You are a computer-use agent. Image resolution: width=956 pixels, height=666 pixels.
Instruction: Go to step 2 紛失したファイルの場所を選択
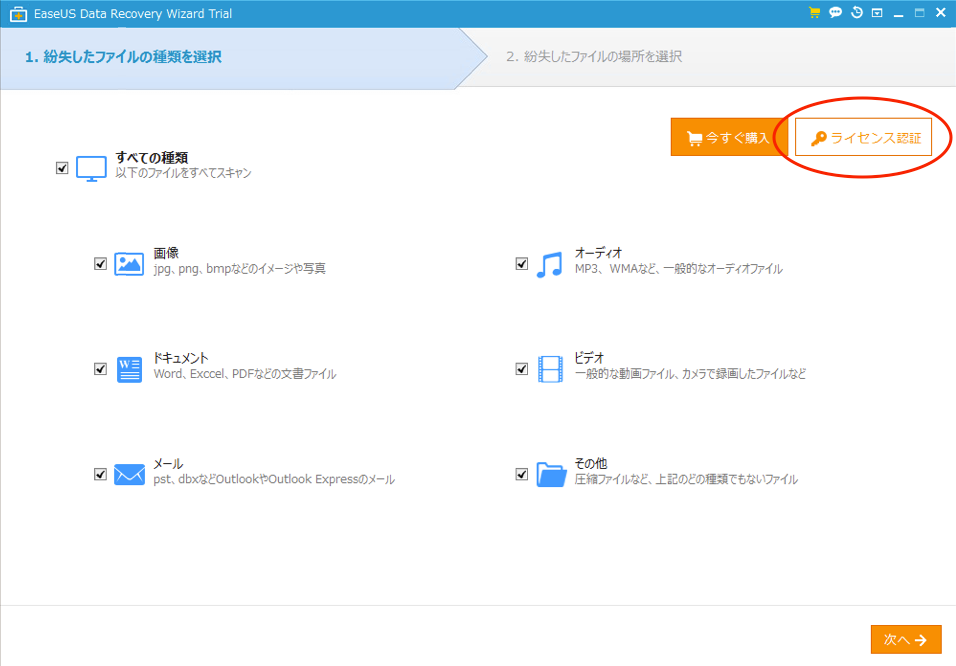pyautogui.click(x=594, y=57)
